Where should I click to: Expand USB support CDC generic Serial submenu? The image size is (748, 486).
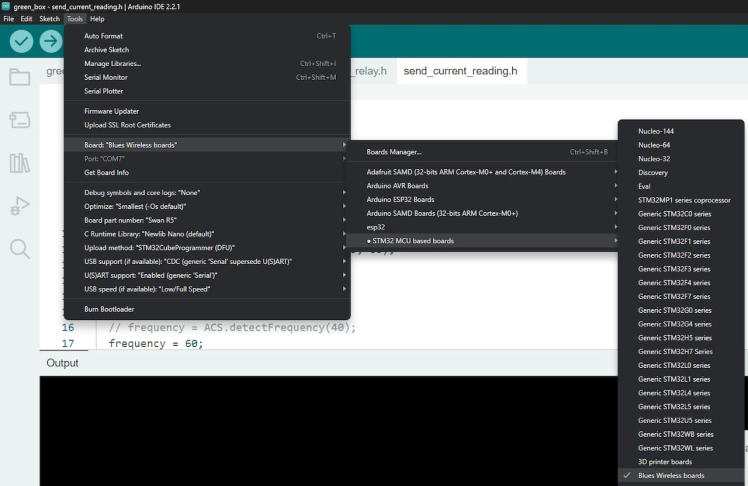207,261
